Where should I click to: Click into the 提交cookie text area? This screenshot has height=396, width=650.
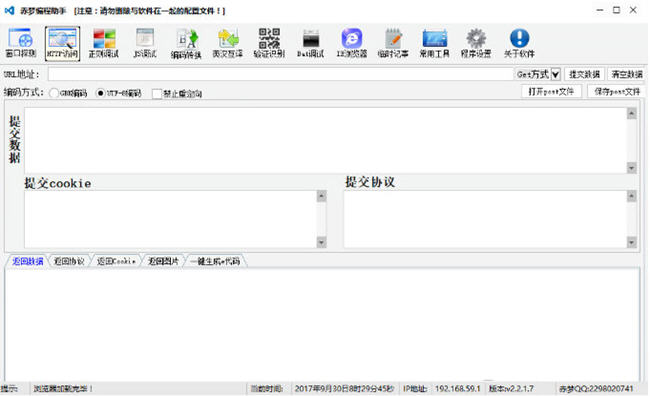point(170,219)
